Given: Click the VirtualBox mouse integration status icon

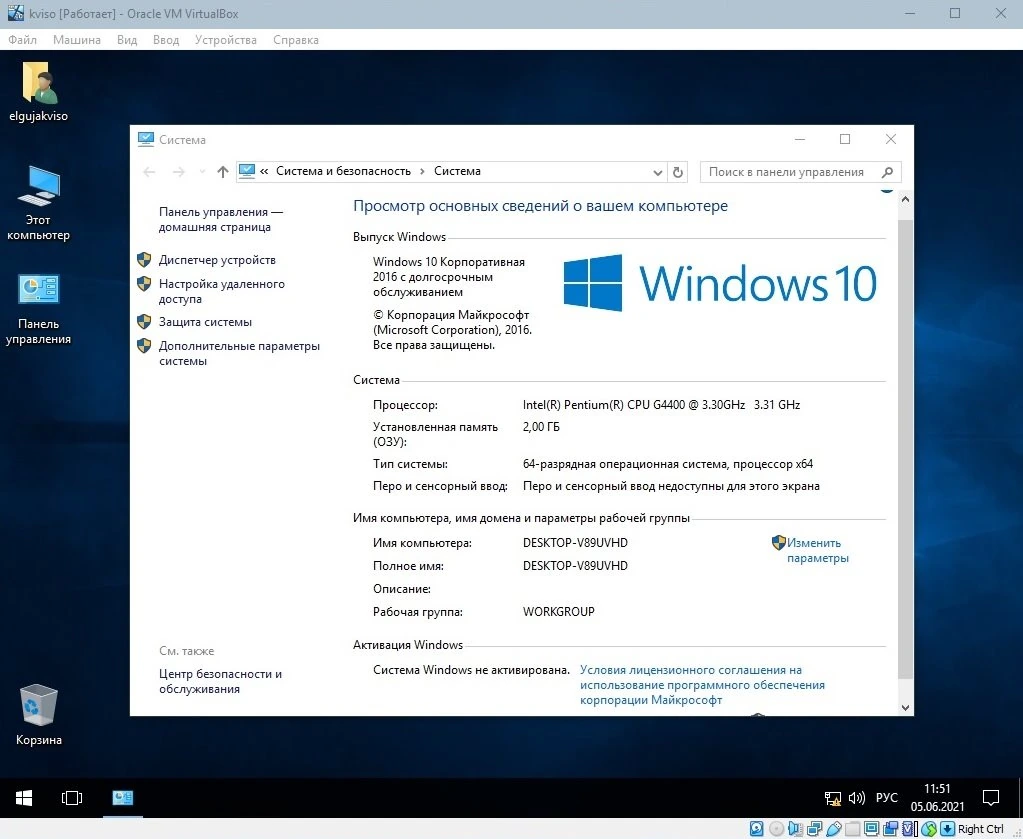Looking at the screenshot, I should pos(929,829).
